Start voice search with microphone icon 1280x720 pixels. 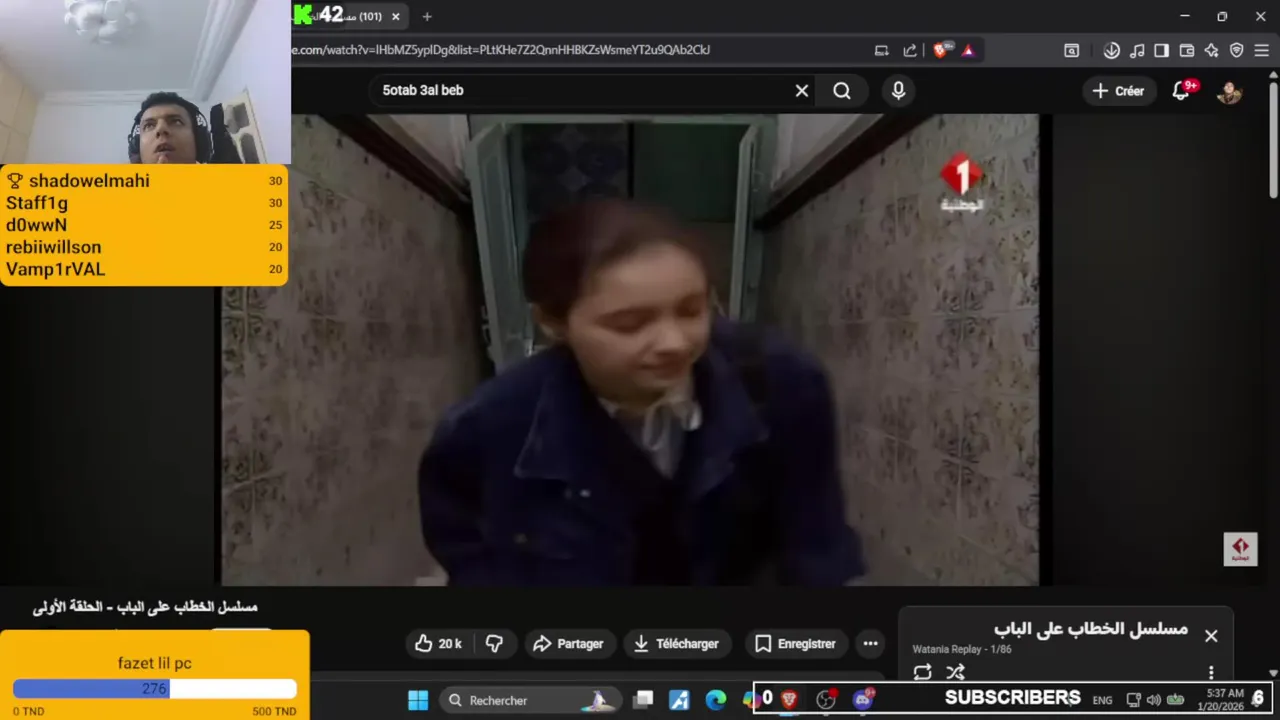898,91
